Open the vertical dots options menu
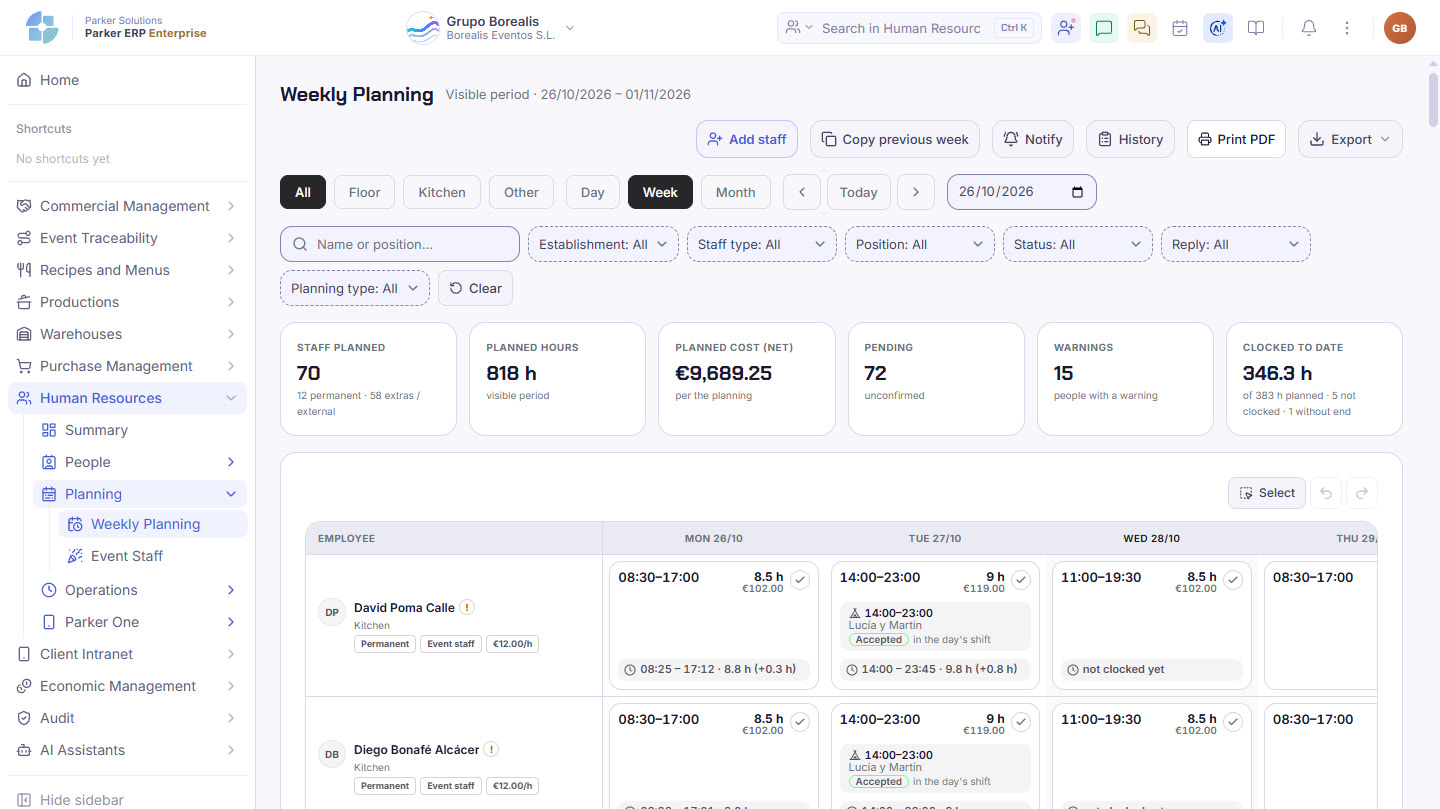 [1347, 28]
